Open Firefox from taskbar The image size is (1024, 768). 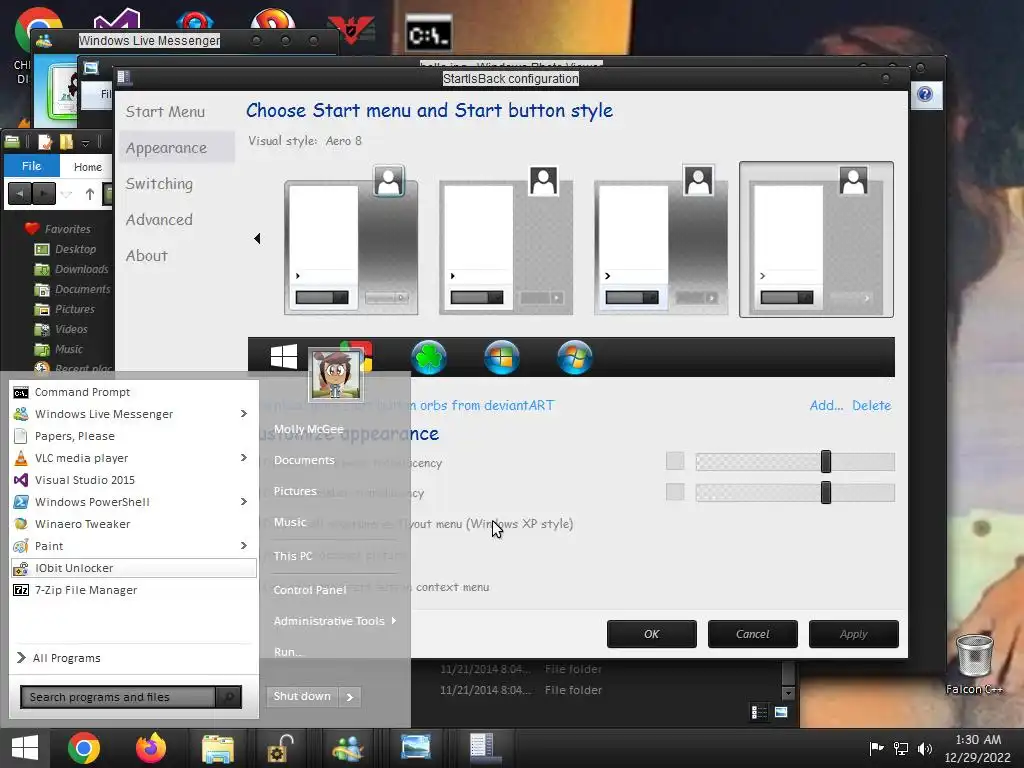(151, 748)
